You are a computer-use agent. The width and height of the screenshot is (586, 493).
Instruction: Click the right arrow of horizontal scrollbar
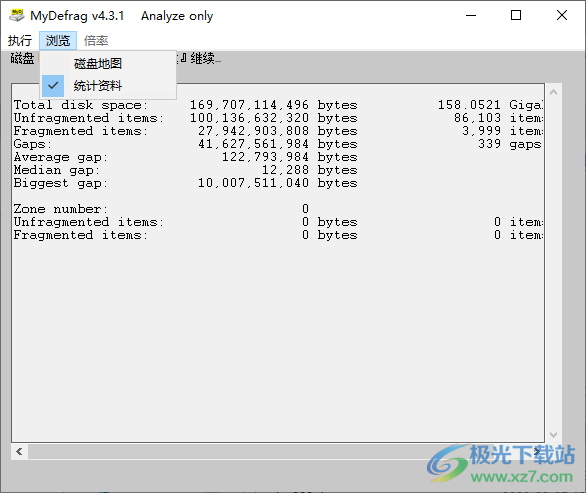click(537, 452)
